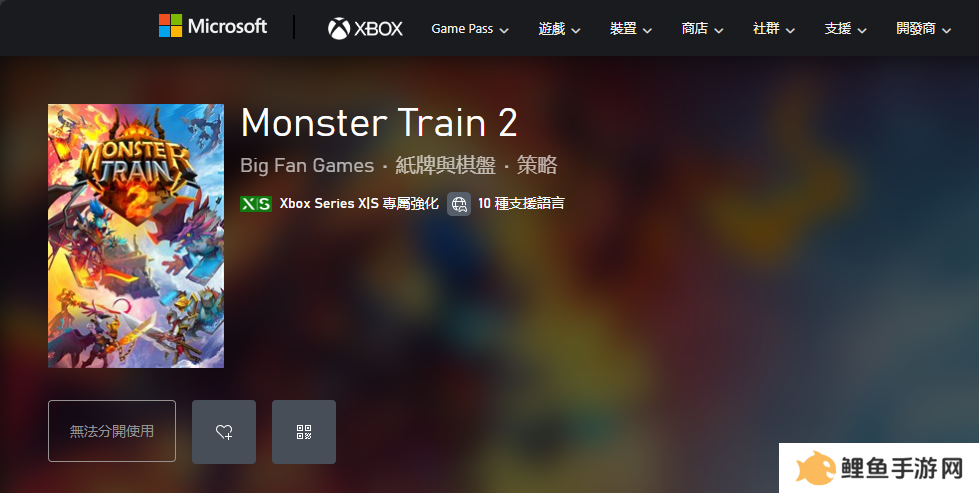Viewport: 979px width, 493px height.
Task: Open the 支援 menu
Action: [845, 29]
